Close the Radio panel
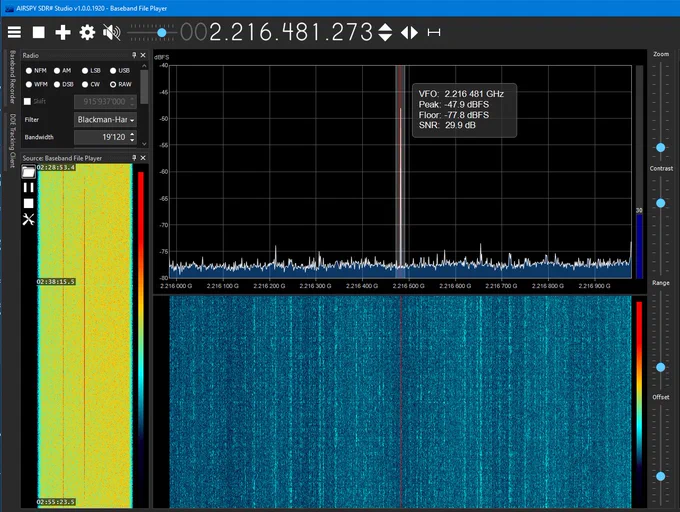 coord(143,55)
